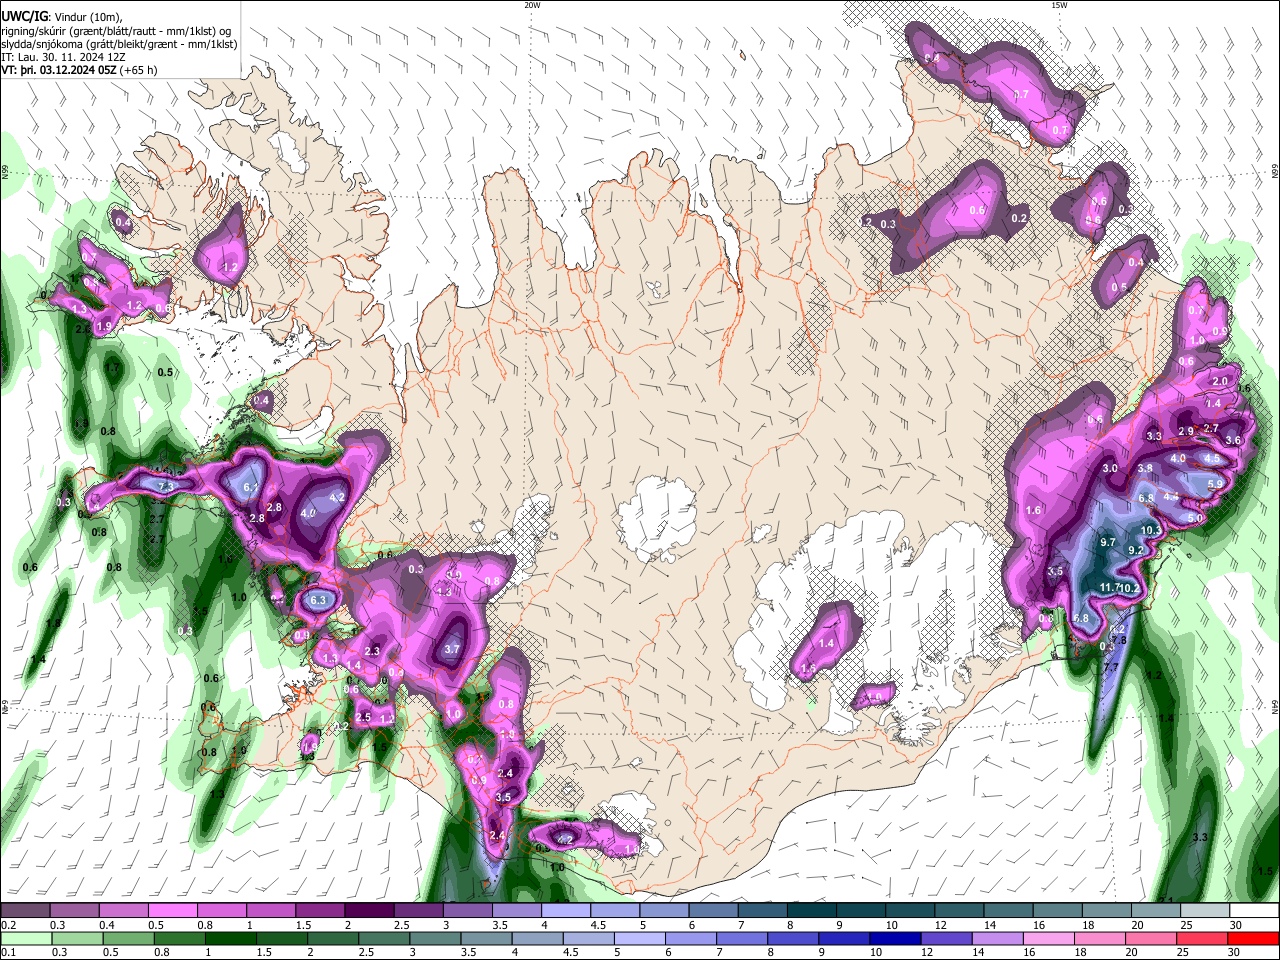This screenshot has height=960, width=1280.
Task: Click lower legend swatch between 0.1 and 0.3
Action: click(25, 939)
